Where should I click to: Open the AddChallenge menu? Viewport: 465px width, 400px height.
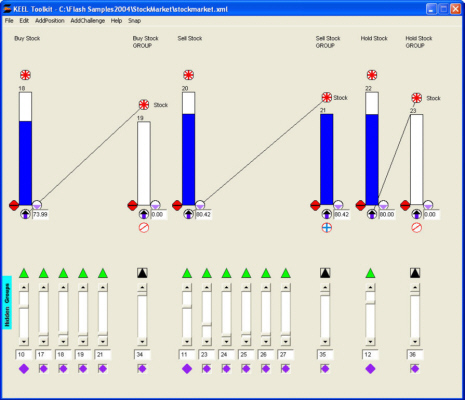88,21
